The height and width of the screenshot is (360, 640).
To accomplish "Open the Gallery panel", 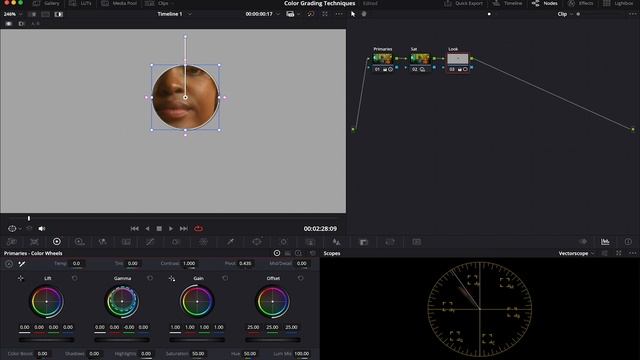I will pyautogui.click(x=46, y=3).
